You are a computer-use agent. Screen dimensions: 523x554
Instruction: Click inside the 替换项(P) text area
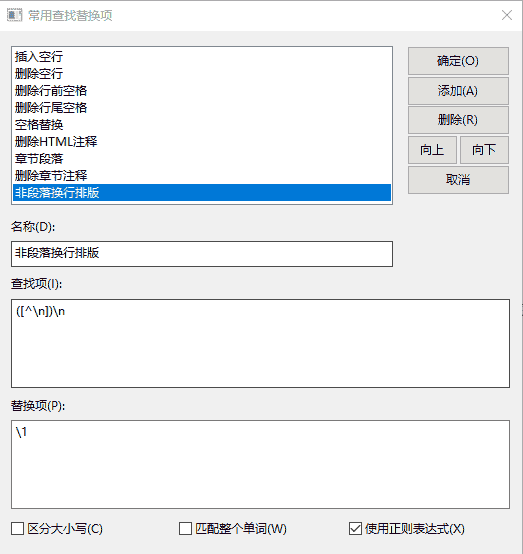click(260, 464)
